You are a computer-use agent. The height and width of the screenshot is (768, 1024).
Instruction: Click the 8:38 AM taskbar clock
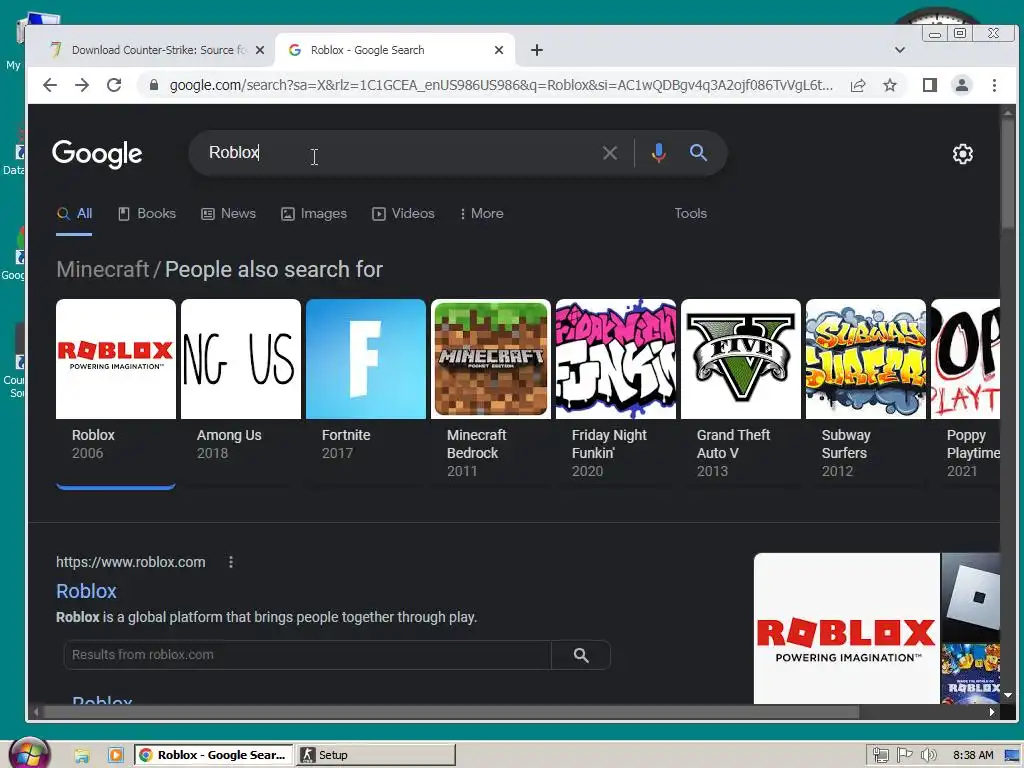point(973,756)
